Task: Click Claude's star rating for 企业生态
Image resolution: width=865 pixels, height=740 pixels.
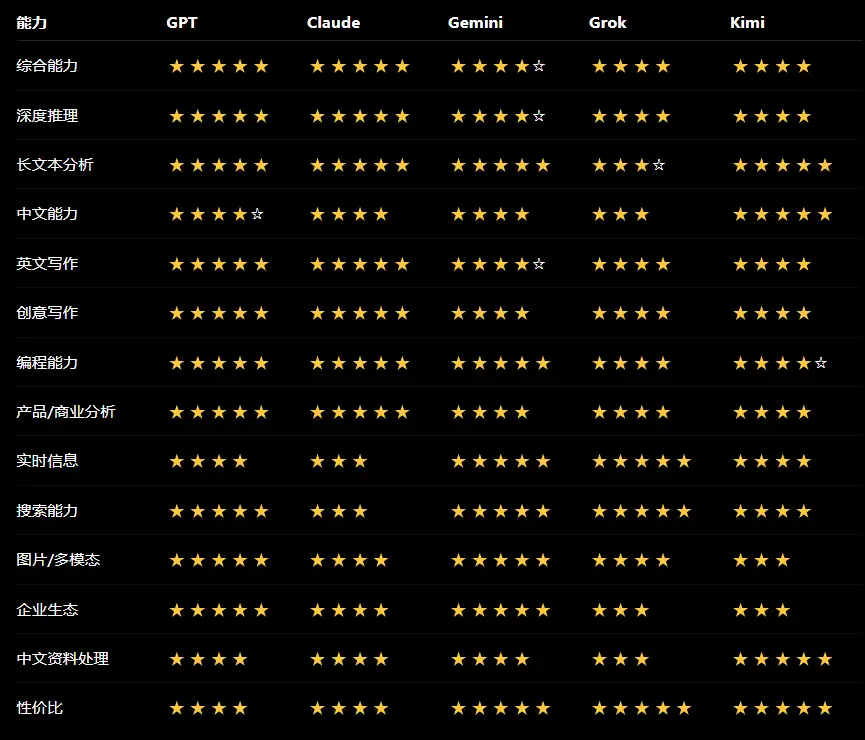Action: coord(349,610)
